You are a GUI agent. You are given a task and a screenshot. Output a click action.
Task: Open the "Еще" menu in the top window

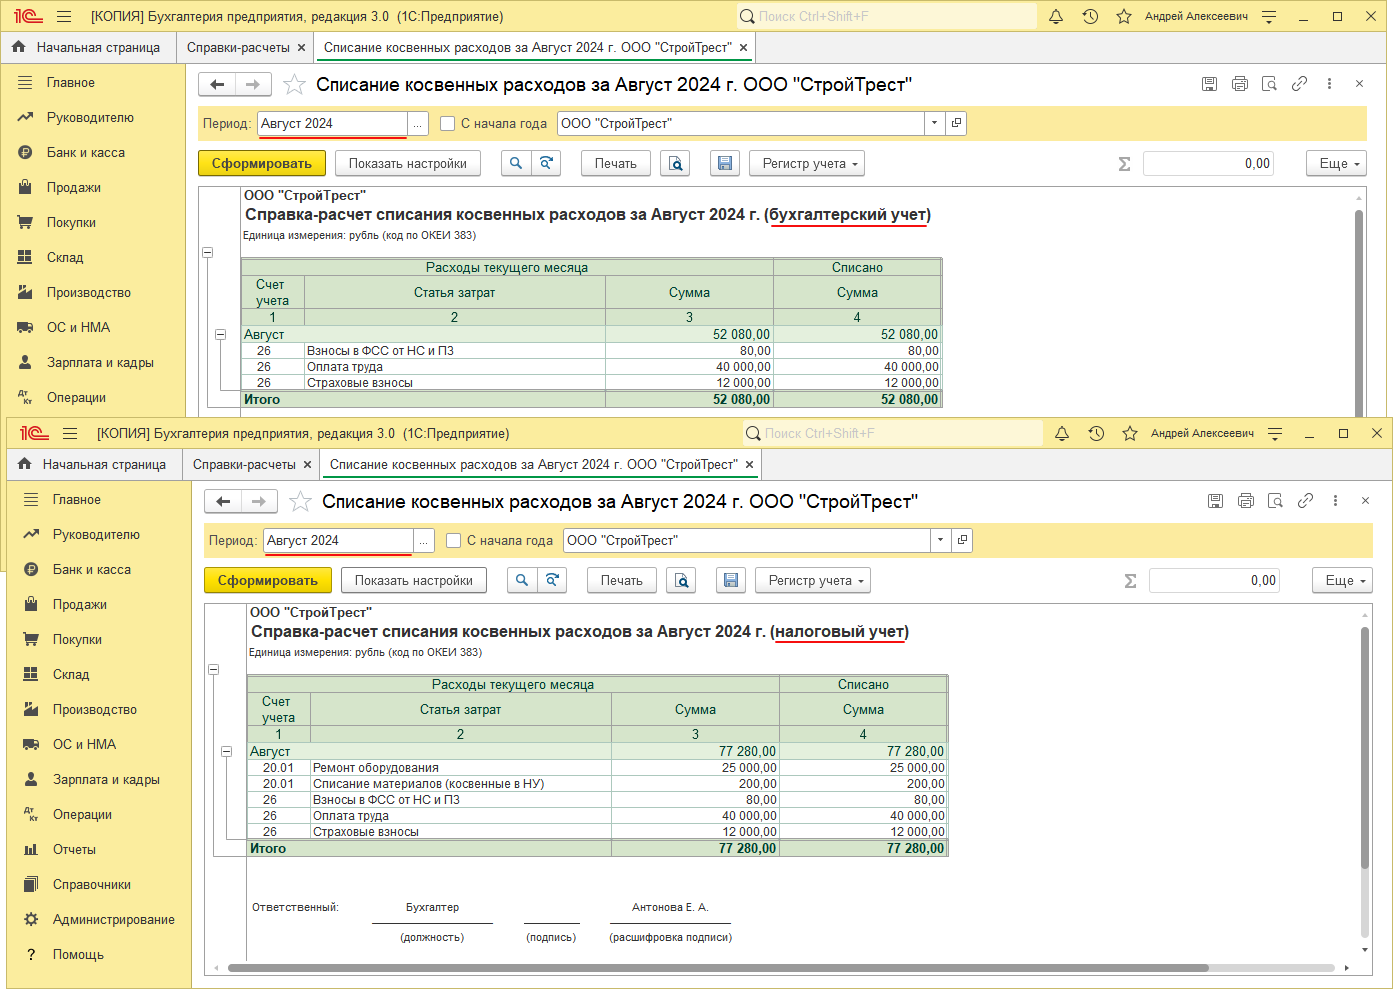1336,164
